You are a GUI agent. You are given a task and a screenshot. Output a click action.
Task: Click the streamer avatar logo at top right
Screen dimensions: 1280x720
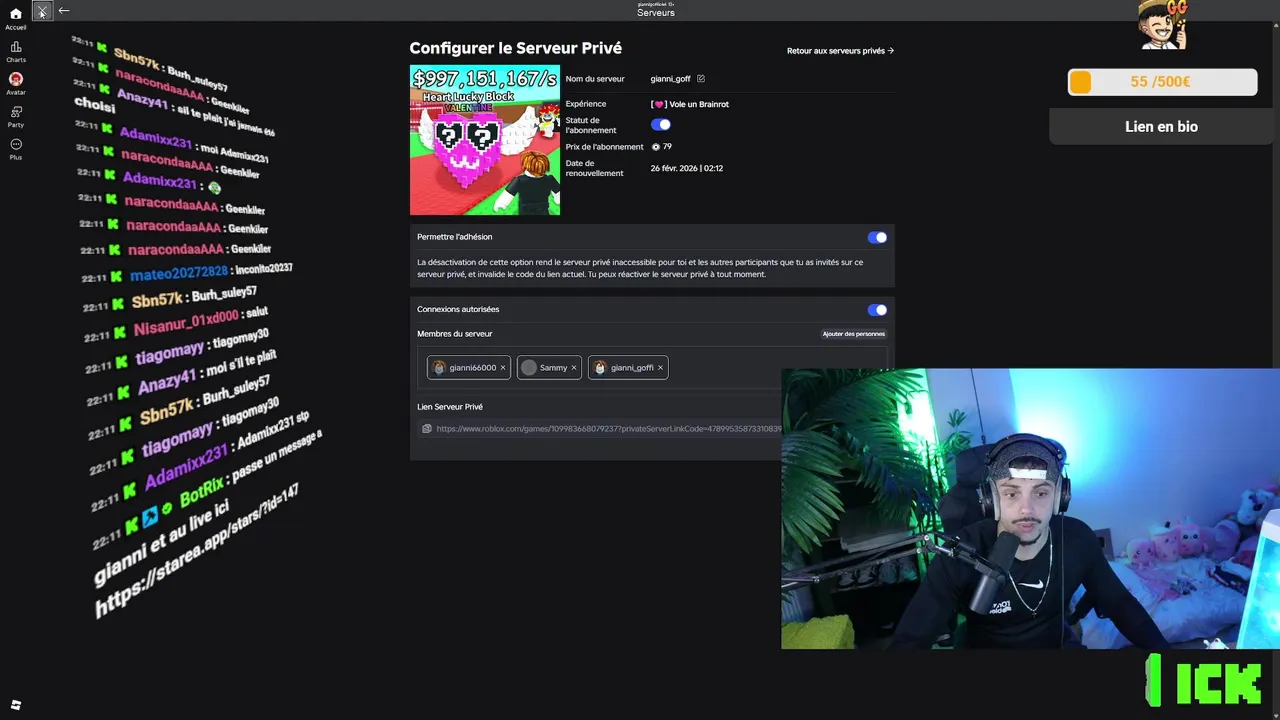pos(1163,25)
